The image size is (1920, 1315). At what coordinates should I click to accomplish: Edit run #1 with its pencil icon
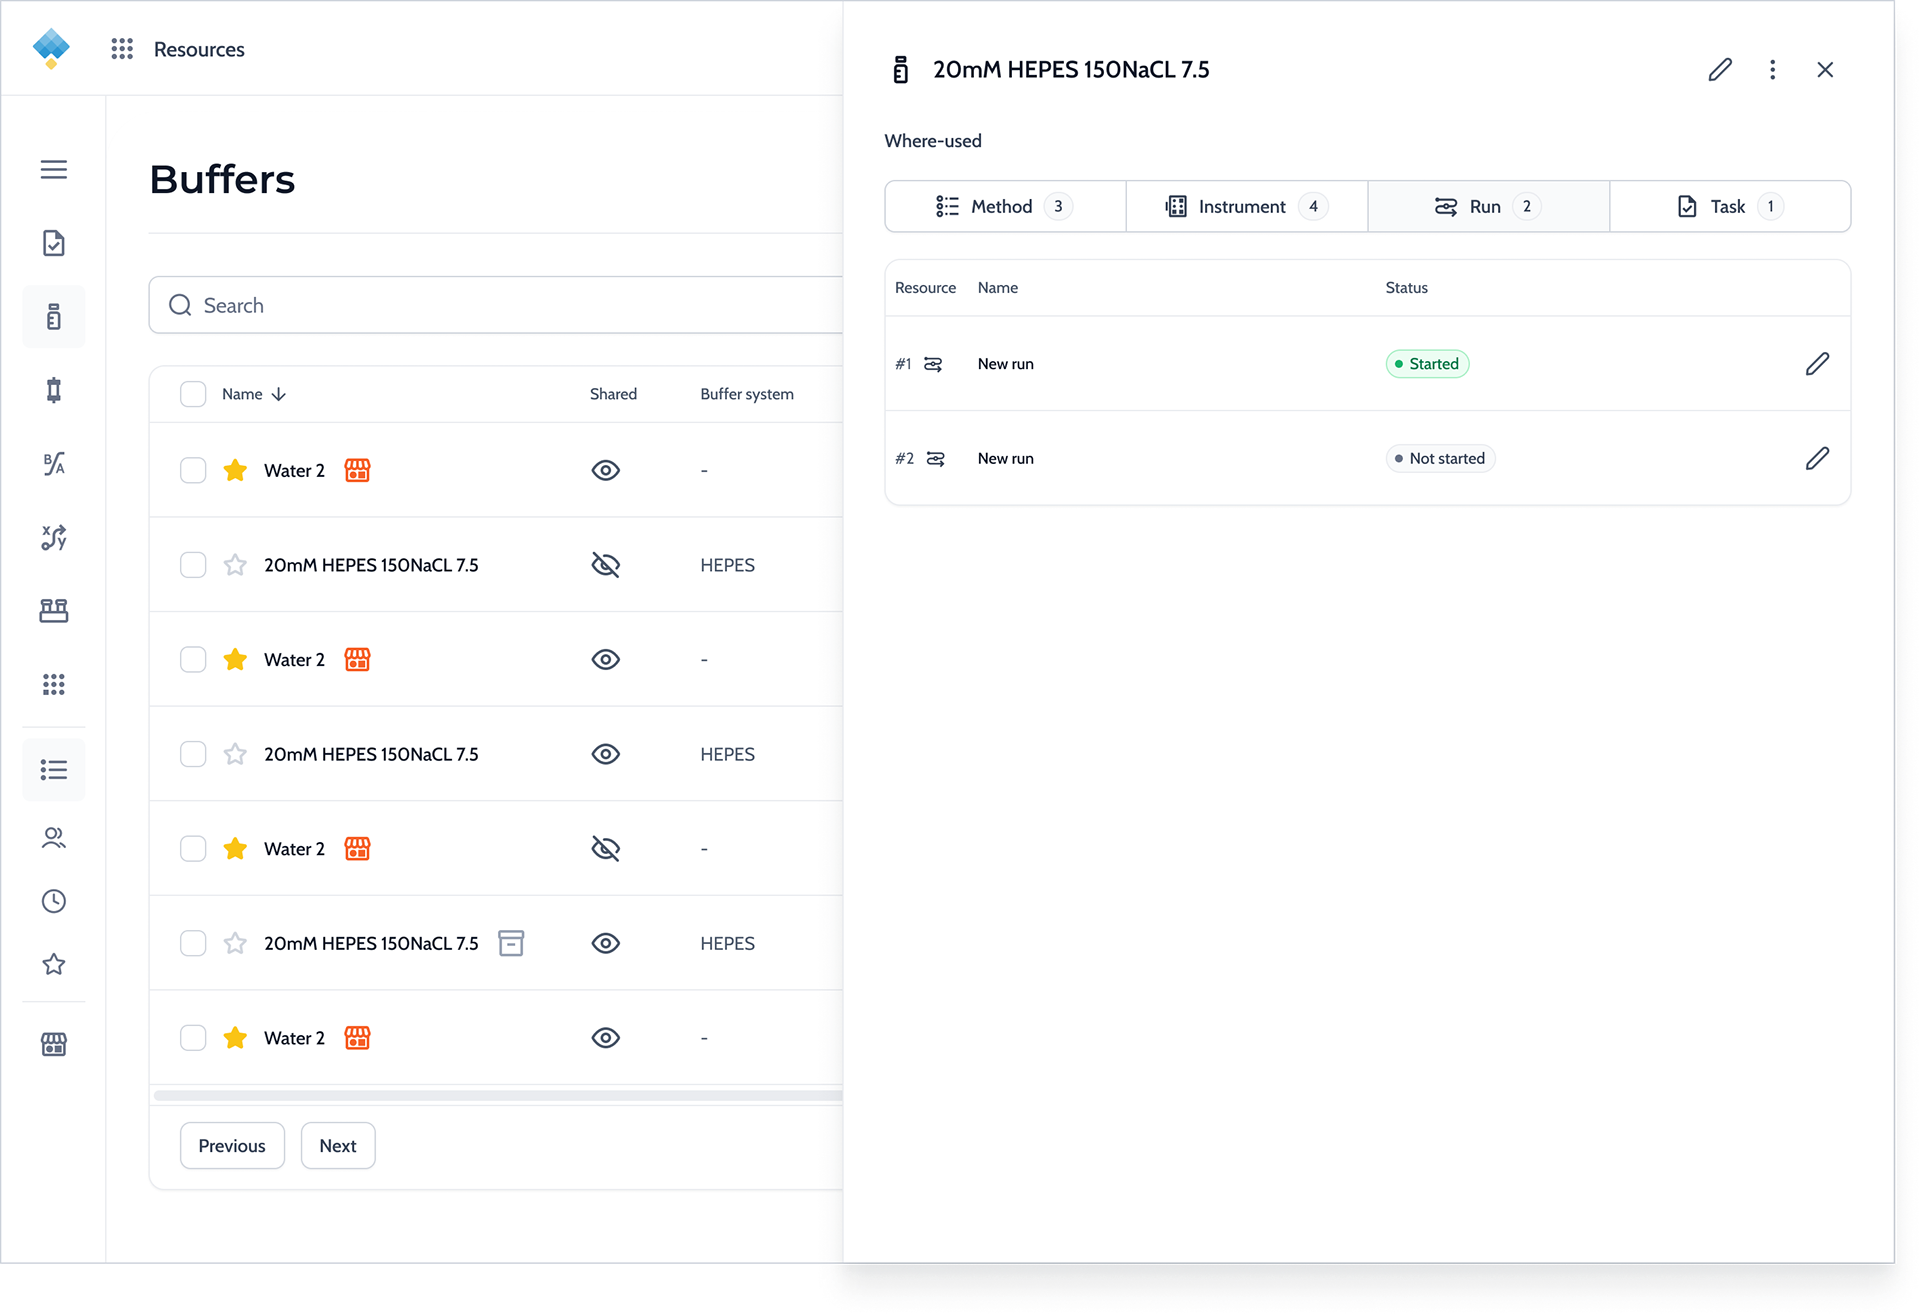[x=1817, y=364]
